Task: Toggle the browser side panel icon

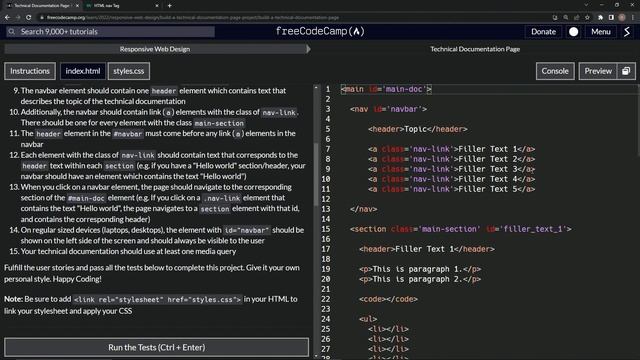Action: [611, 18]
